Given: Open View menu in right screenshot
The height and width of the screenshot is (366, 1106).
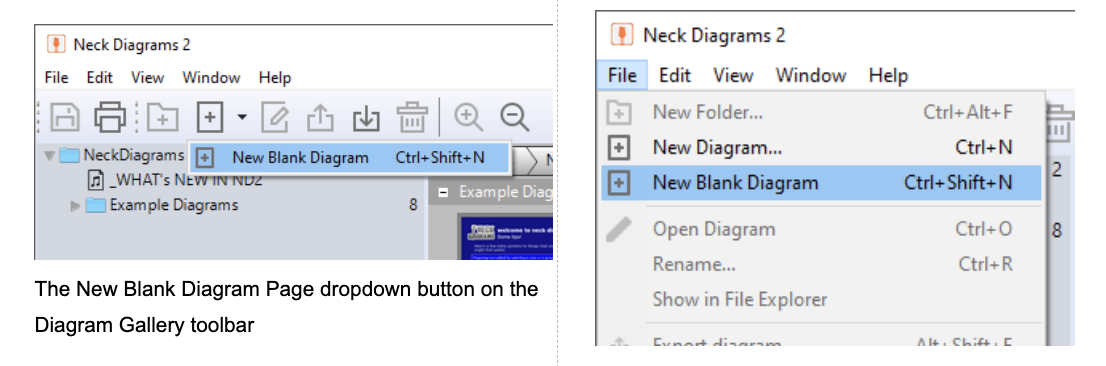Looking at the screenshot, I should 734,75.
